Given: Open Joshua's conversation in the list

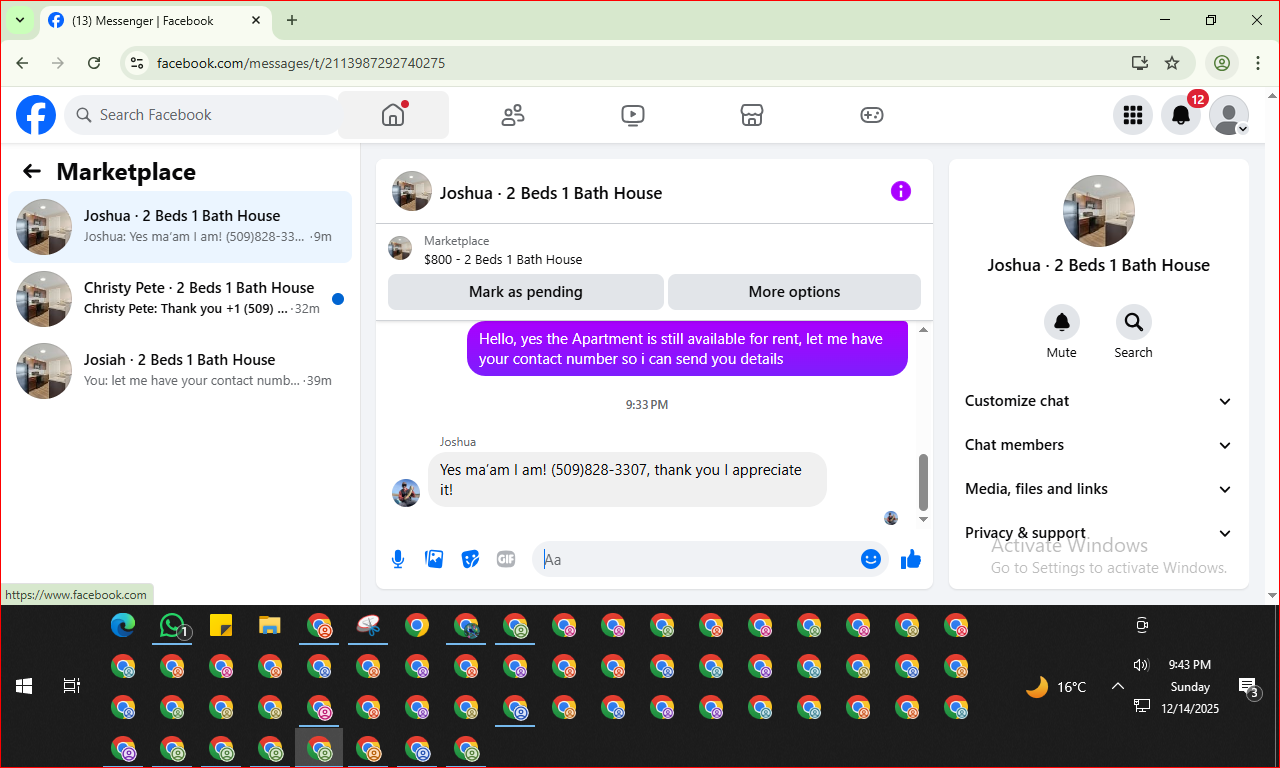Looking at the screenshot, I should click(180, 227).
